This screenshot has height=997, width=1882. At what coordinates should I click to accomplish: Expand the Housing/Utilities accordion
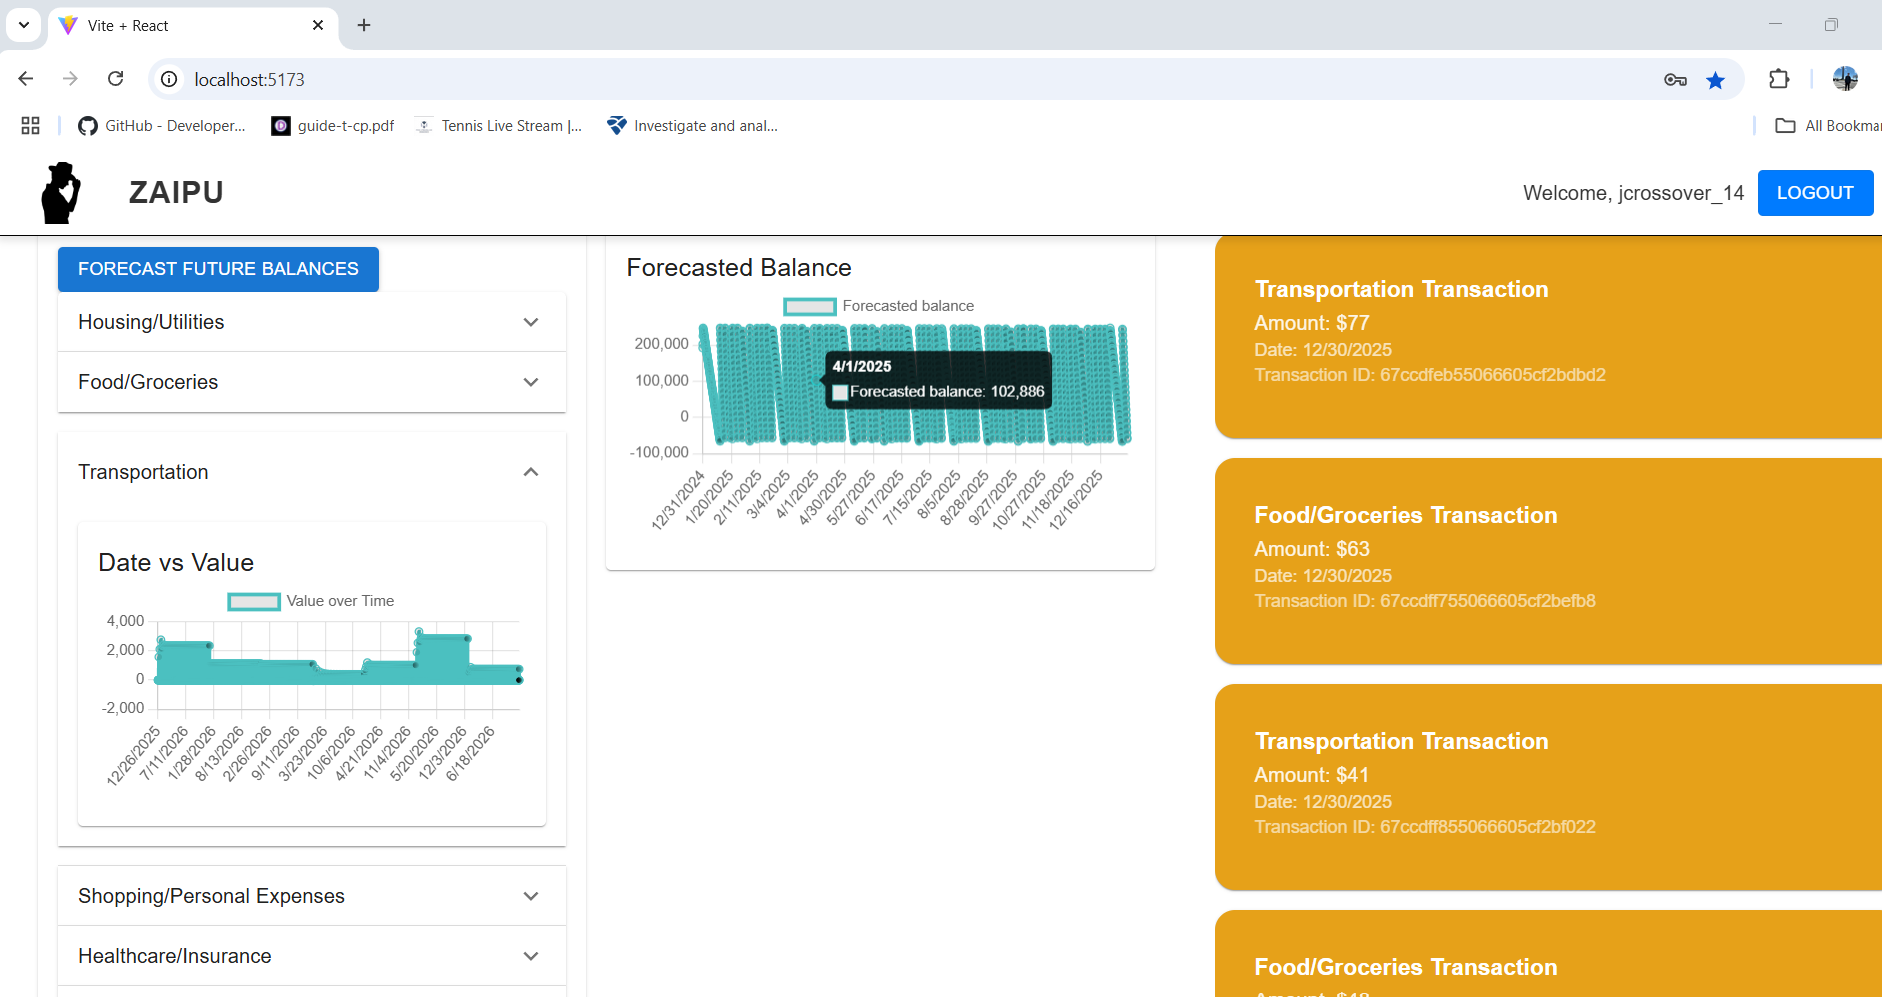coord(312,322)
